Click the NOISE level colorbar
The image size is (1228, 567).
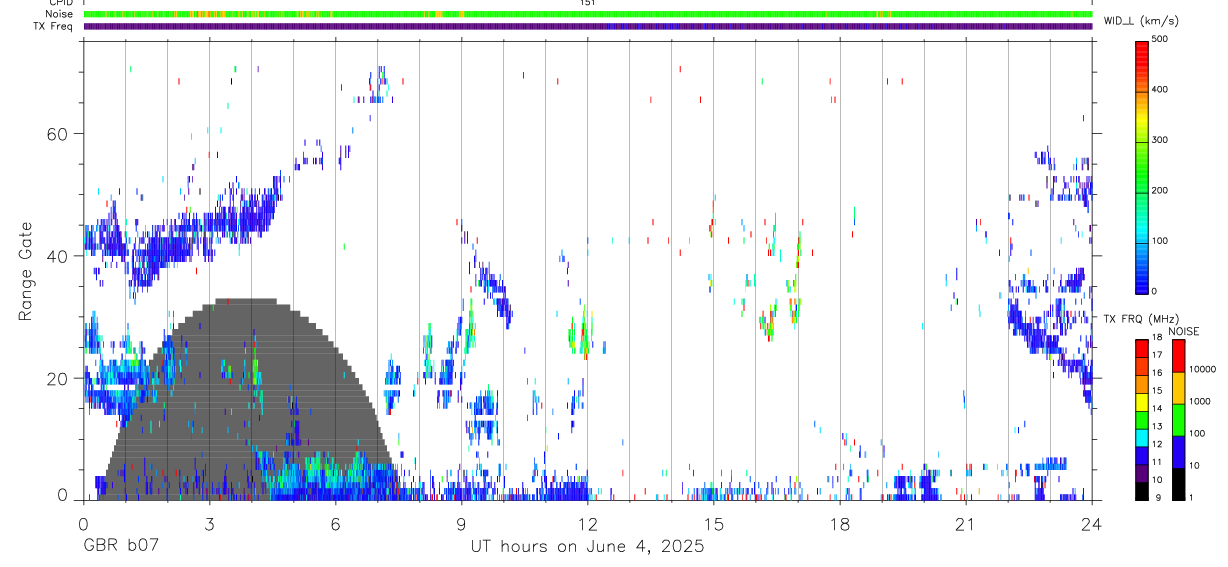(1178, 419)
